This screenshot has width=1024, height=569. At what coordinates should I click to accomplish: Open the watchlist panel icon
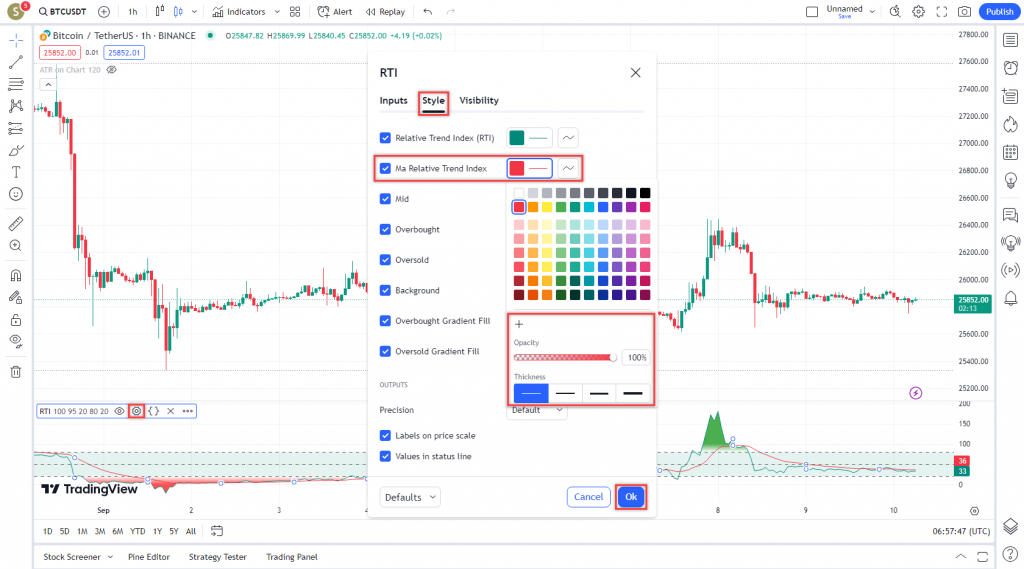tap(1010, 41)
